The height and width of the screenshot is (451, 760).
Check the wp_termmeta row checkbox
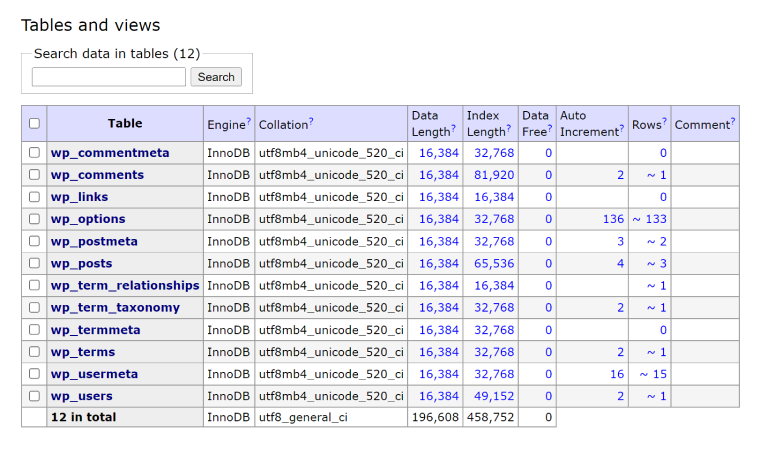click(x=34, y=329)
